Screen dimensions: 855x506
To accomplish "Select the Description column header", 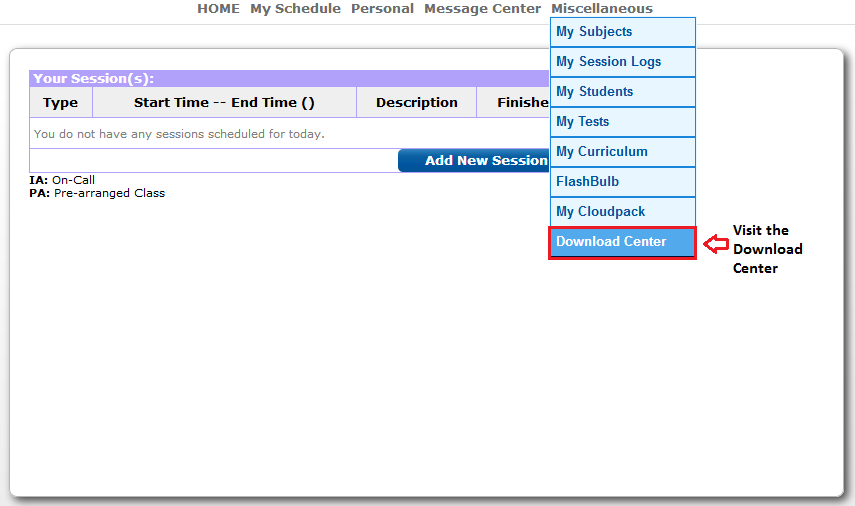I will [x=416, y=103].
